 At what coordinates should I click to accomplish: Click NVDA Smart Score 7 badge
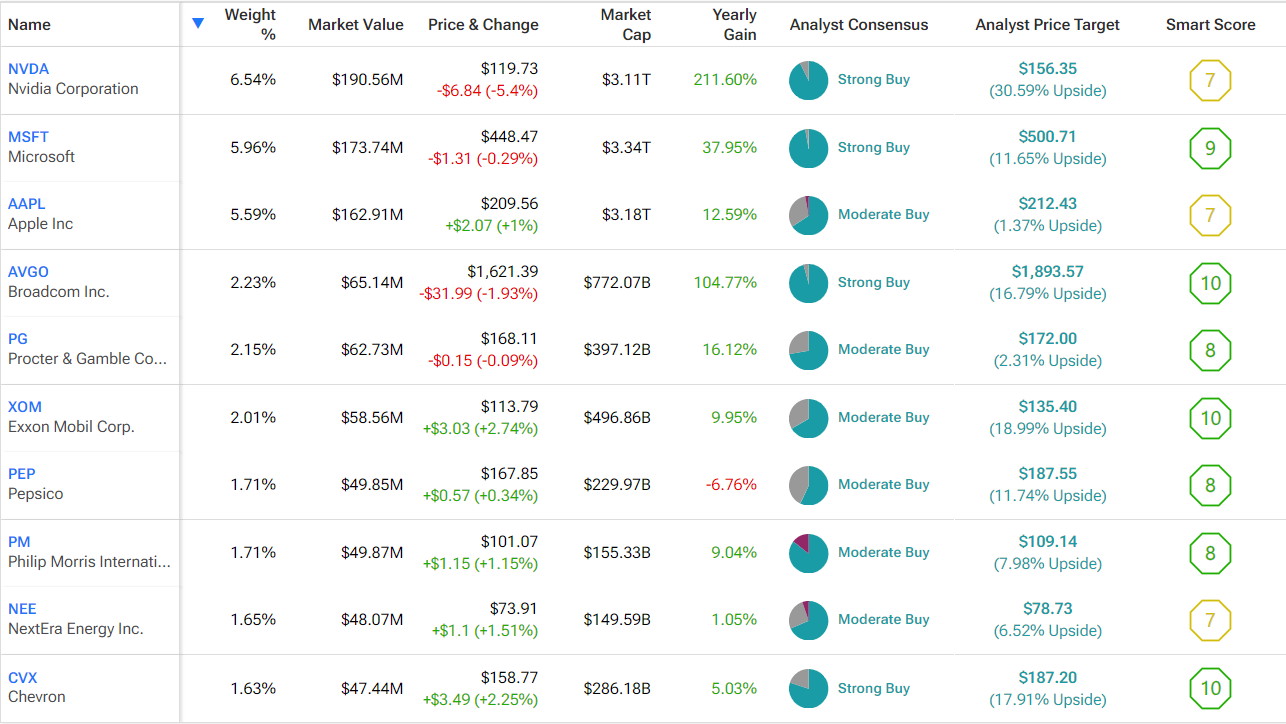click(x=1210, y=81)
